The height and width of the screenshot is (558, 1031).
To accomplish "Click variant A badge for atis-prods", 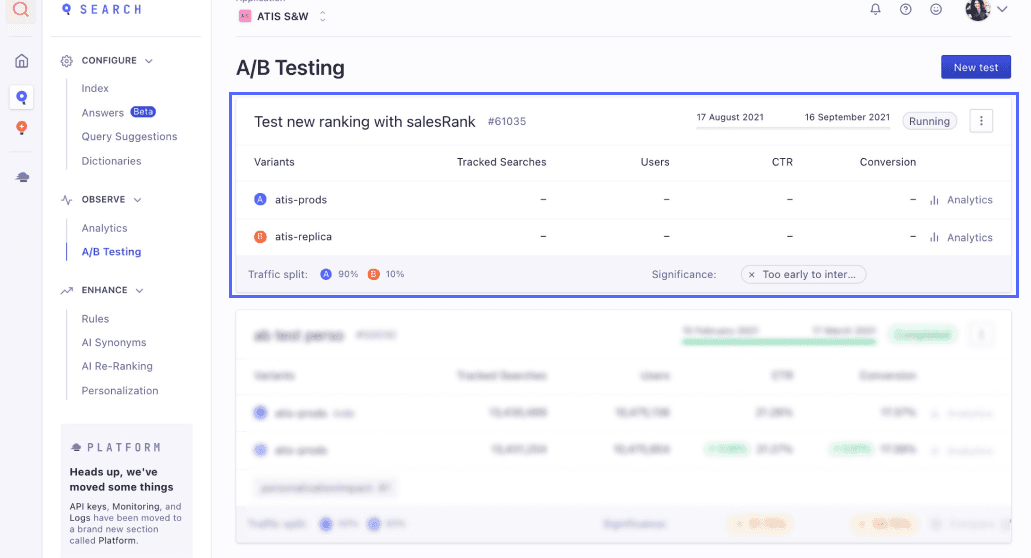I will [x=260, y=199].
